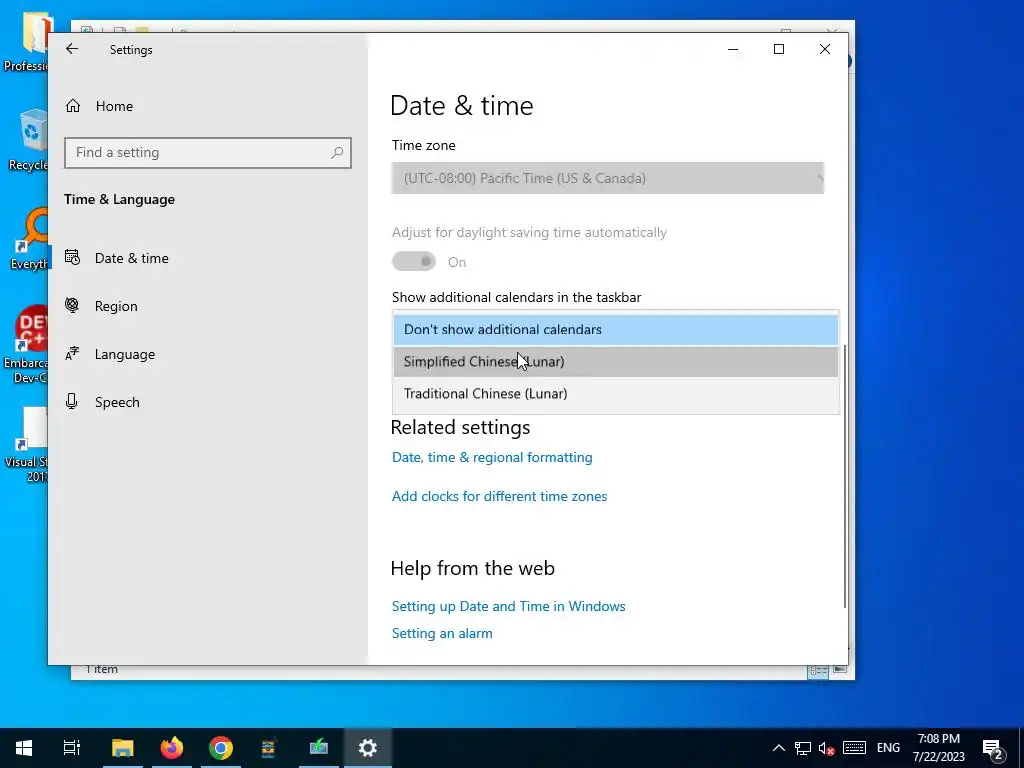Screen dimensions: 1024x768
Task: Click the Settings page vertical scrollbar
Action: pos(844,477)
